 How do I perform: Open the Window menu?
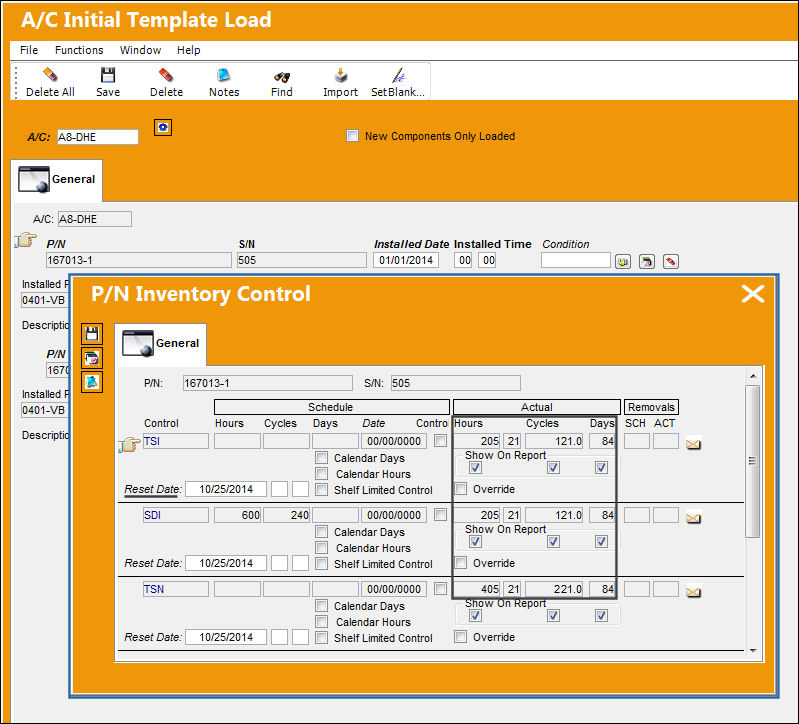click(x=140, y=50)
